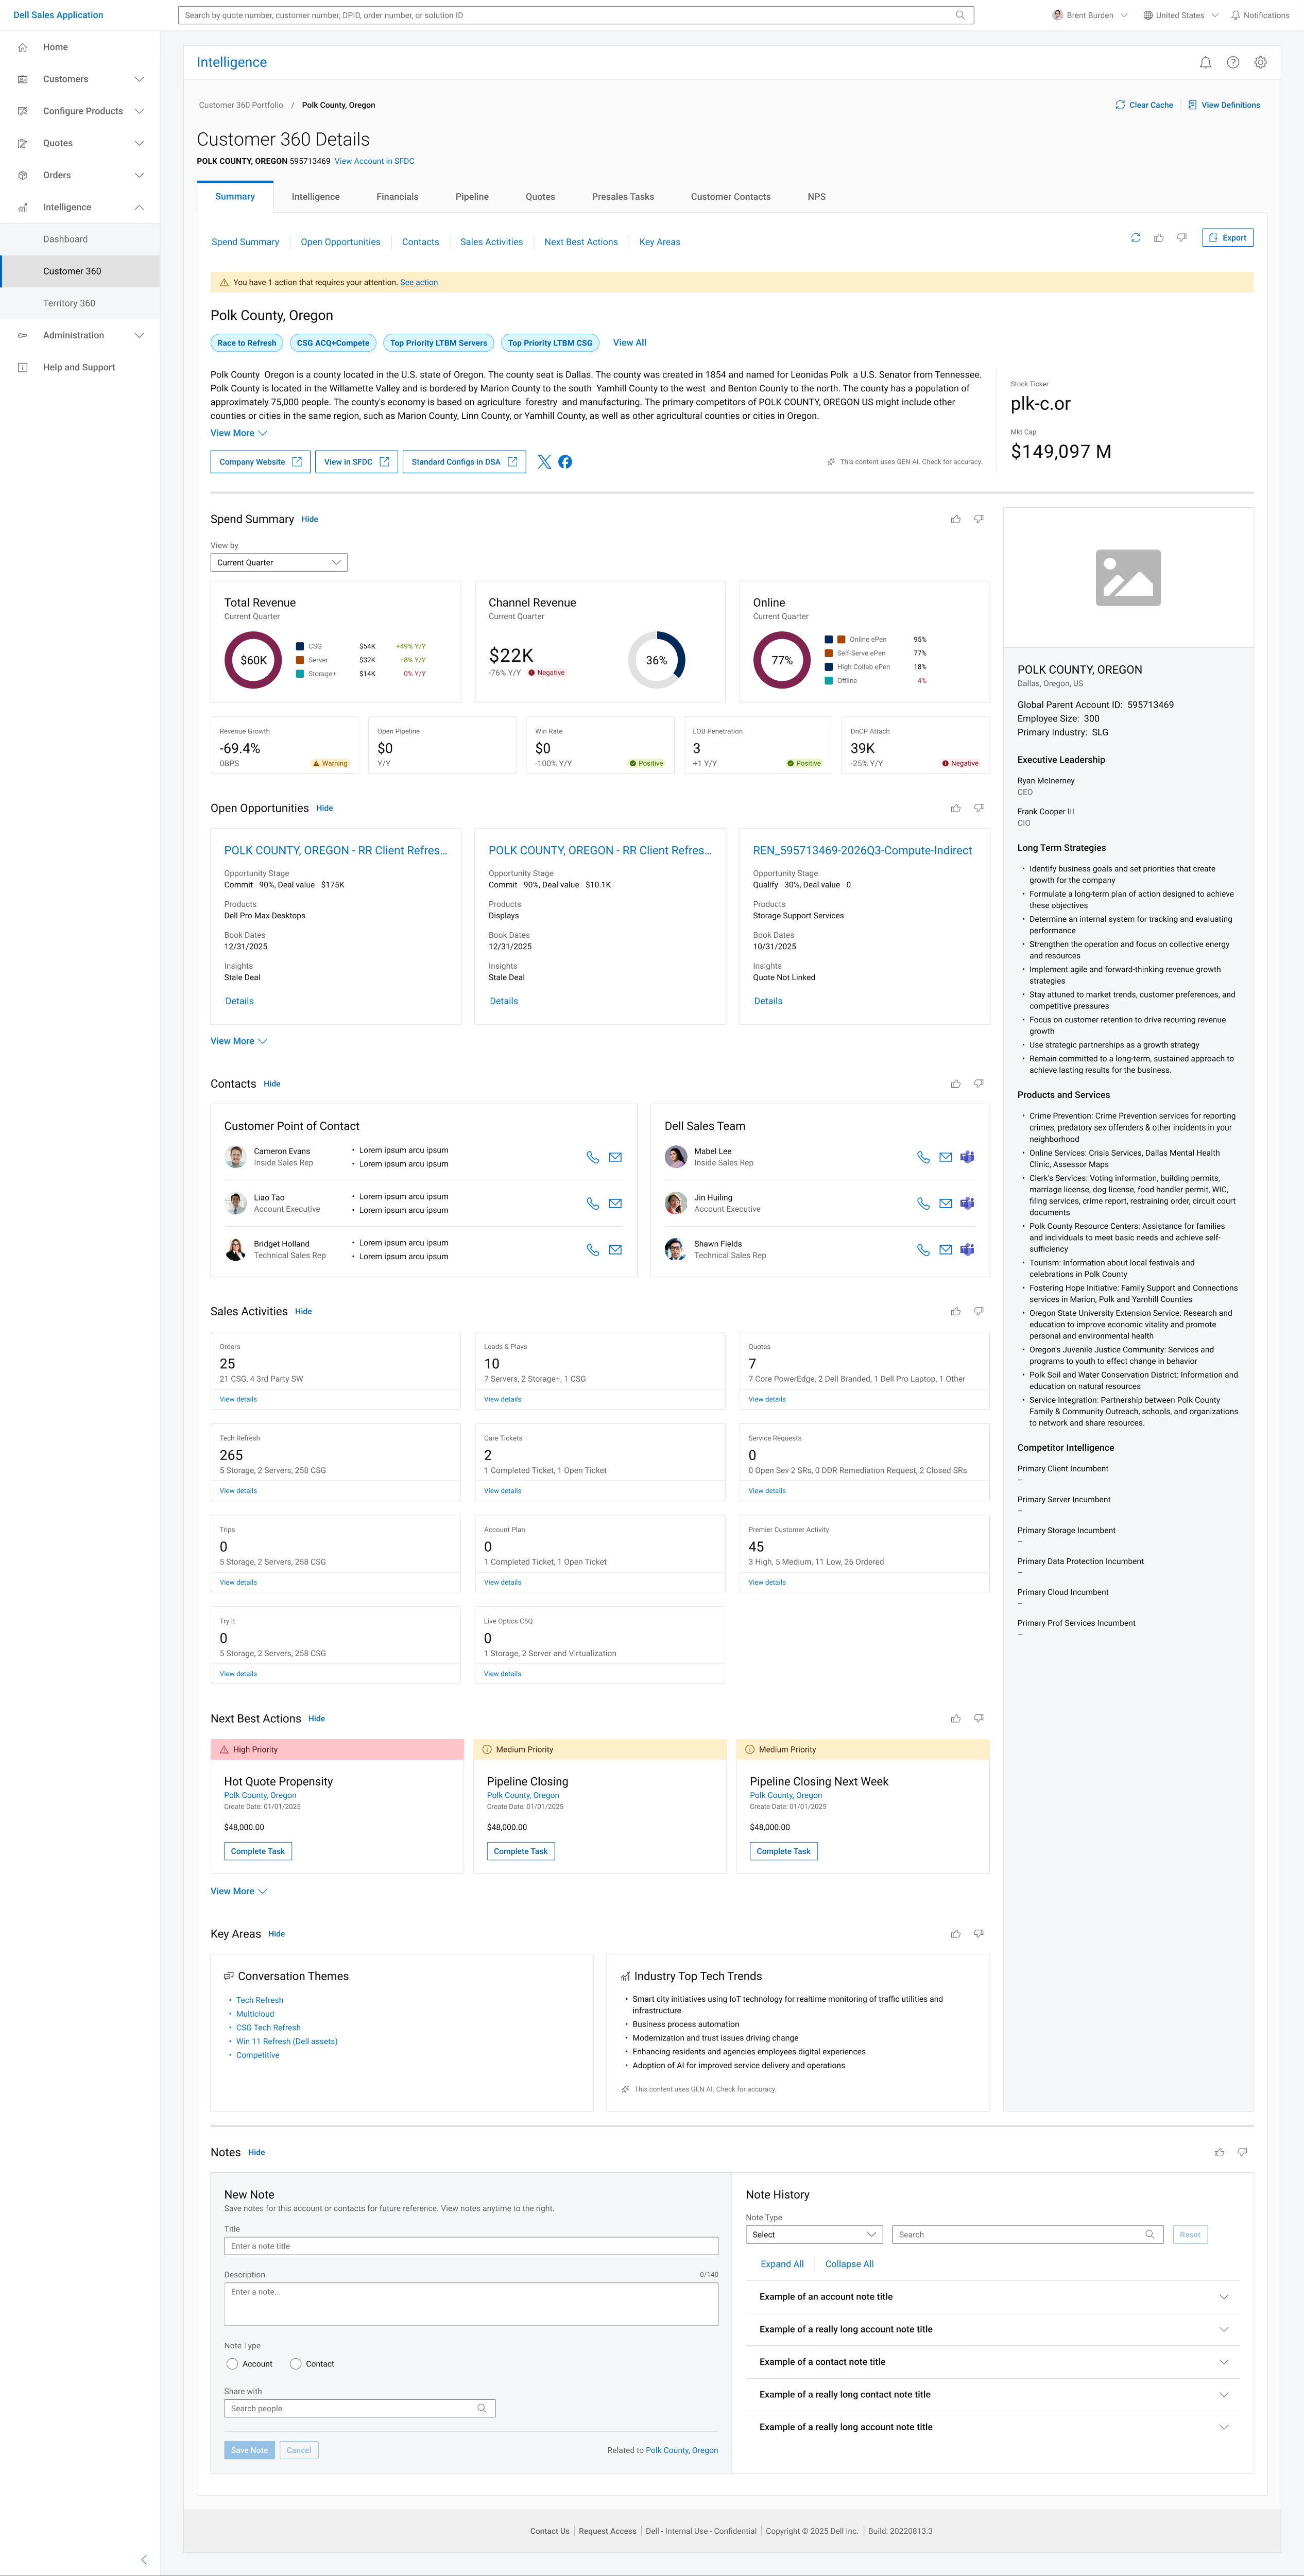Switch to the Pipeline tab
This screenshot has height=2576, width=1304.
pos(472,197)
